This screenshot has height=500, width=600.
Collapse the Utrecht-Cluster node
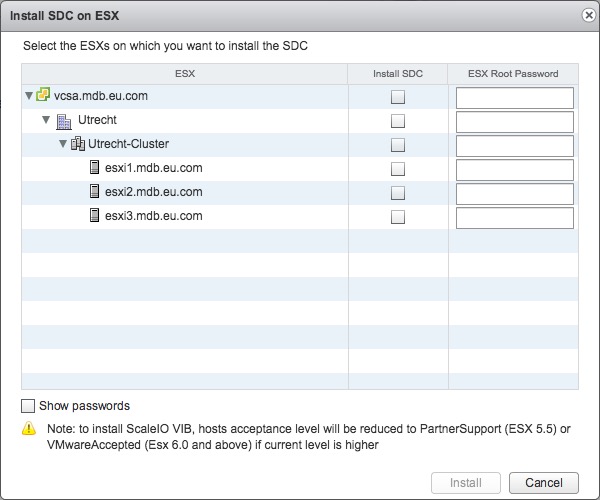tap(63, 145)
